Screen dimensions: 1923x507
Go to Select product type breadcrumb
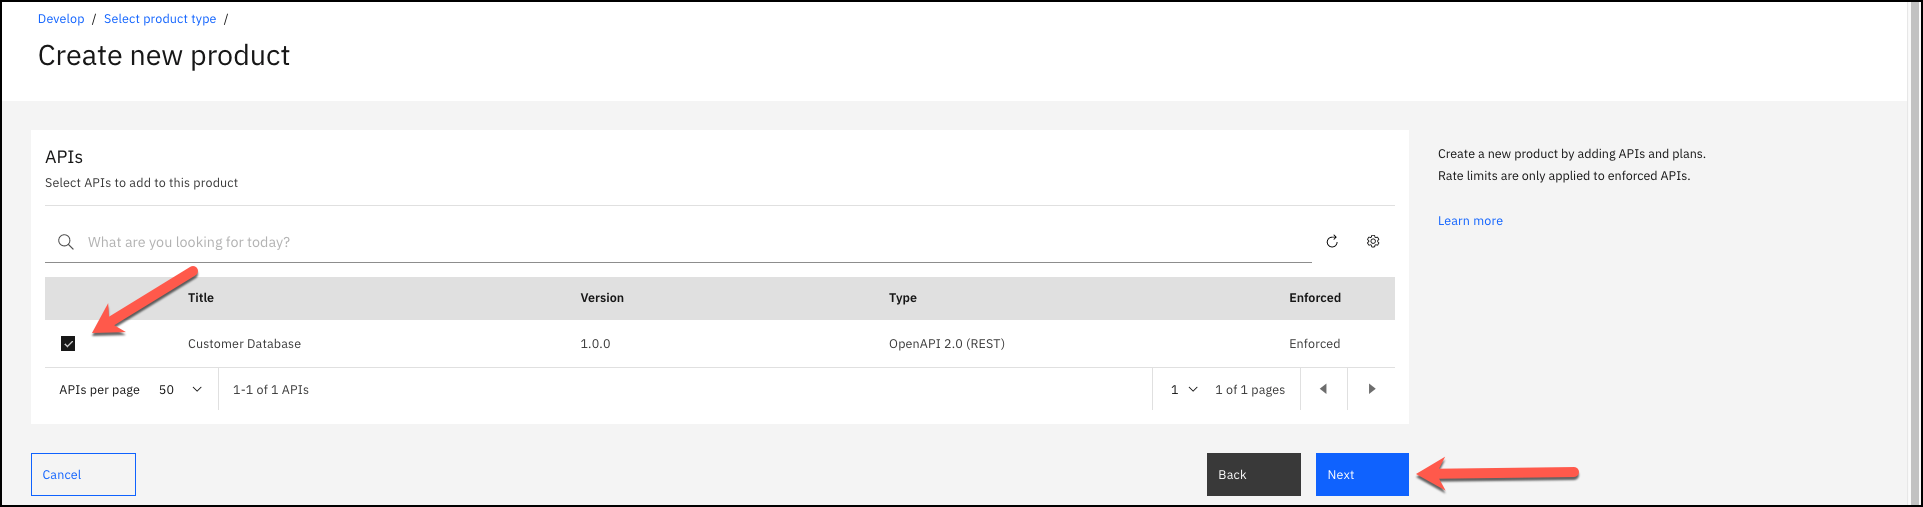tap(160, 19)
